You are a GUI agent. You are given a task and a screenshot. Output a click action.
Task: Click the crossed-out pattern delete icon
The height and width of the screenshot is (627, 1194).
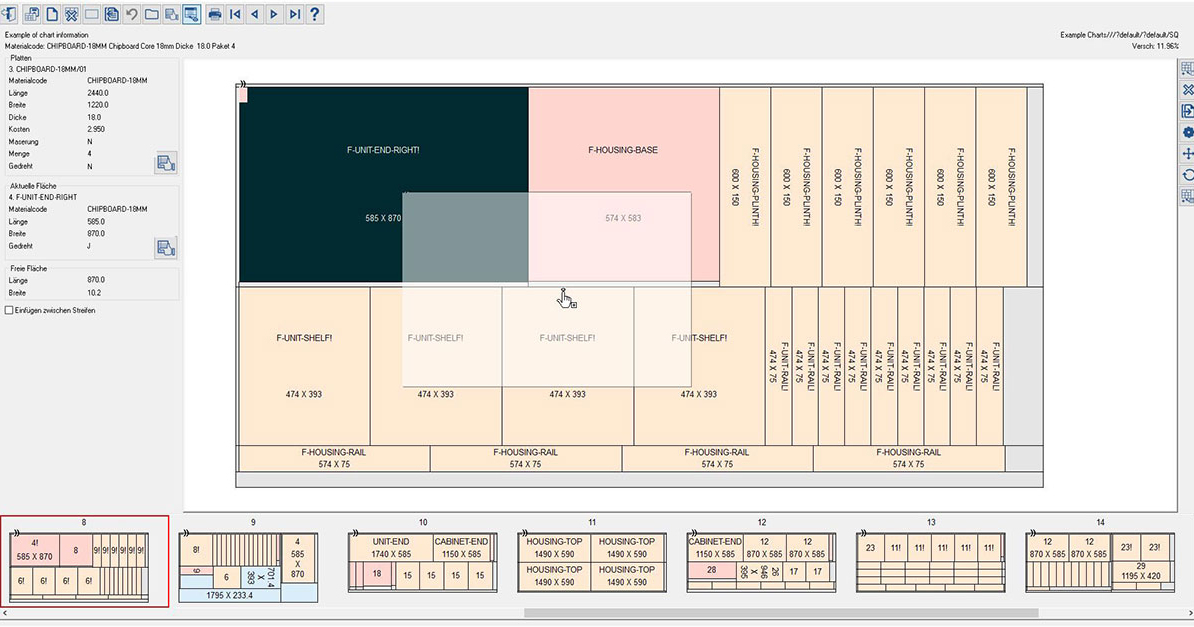point(71,14)
